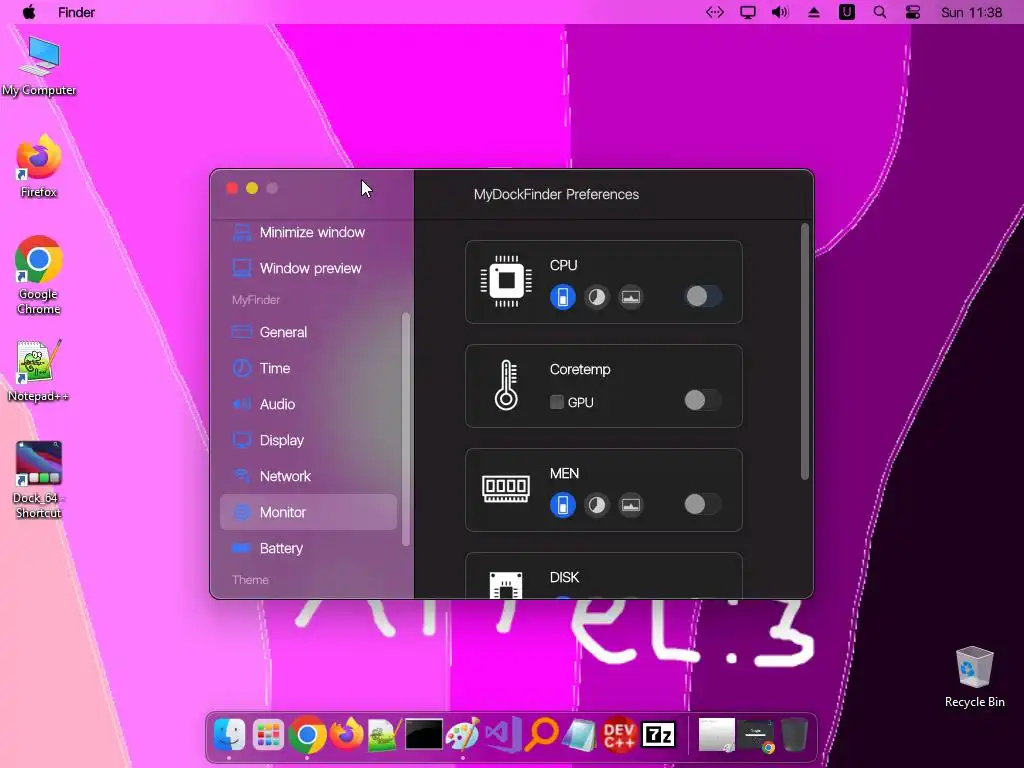
Task: Select Google Chrome desktop shortcut
Action: pyautogui.click(x=39, y=275)
